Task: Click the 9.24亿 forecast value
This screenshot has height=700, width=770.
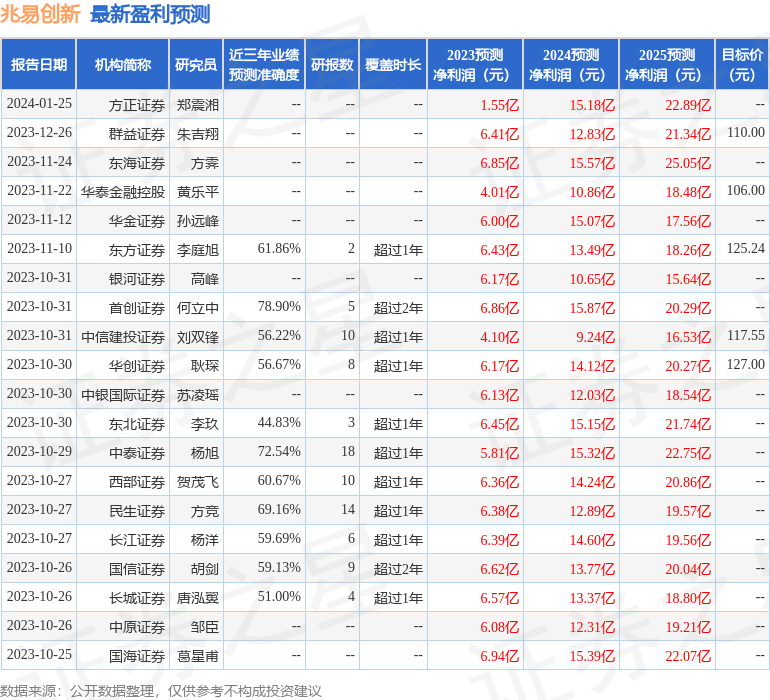Action: [x=595, y=337]
